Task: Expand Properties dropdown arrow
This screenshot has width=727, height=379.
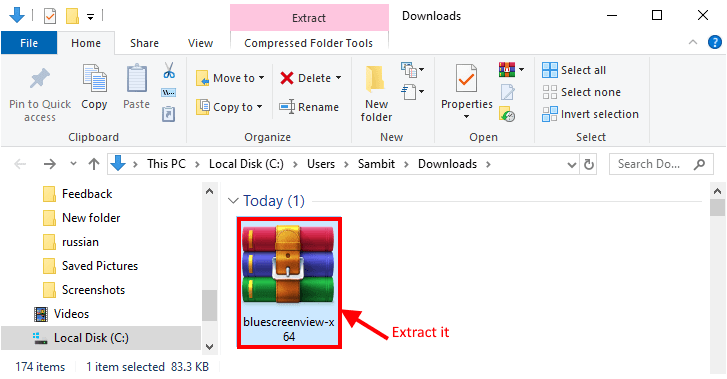Action: [466, 116]
